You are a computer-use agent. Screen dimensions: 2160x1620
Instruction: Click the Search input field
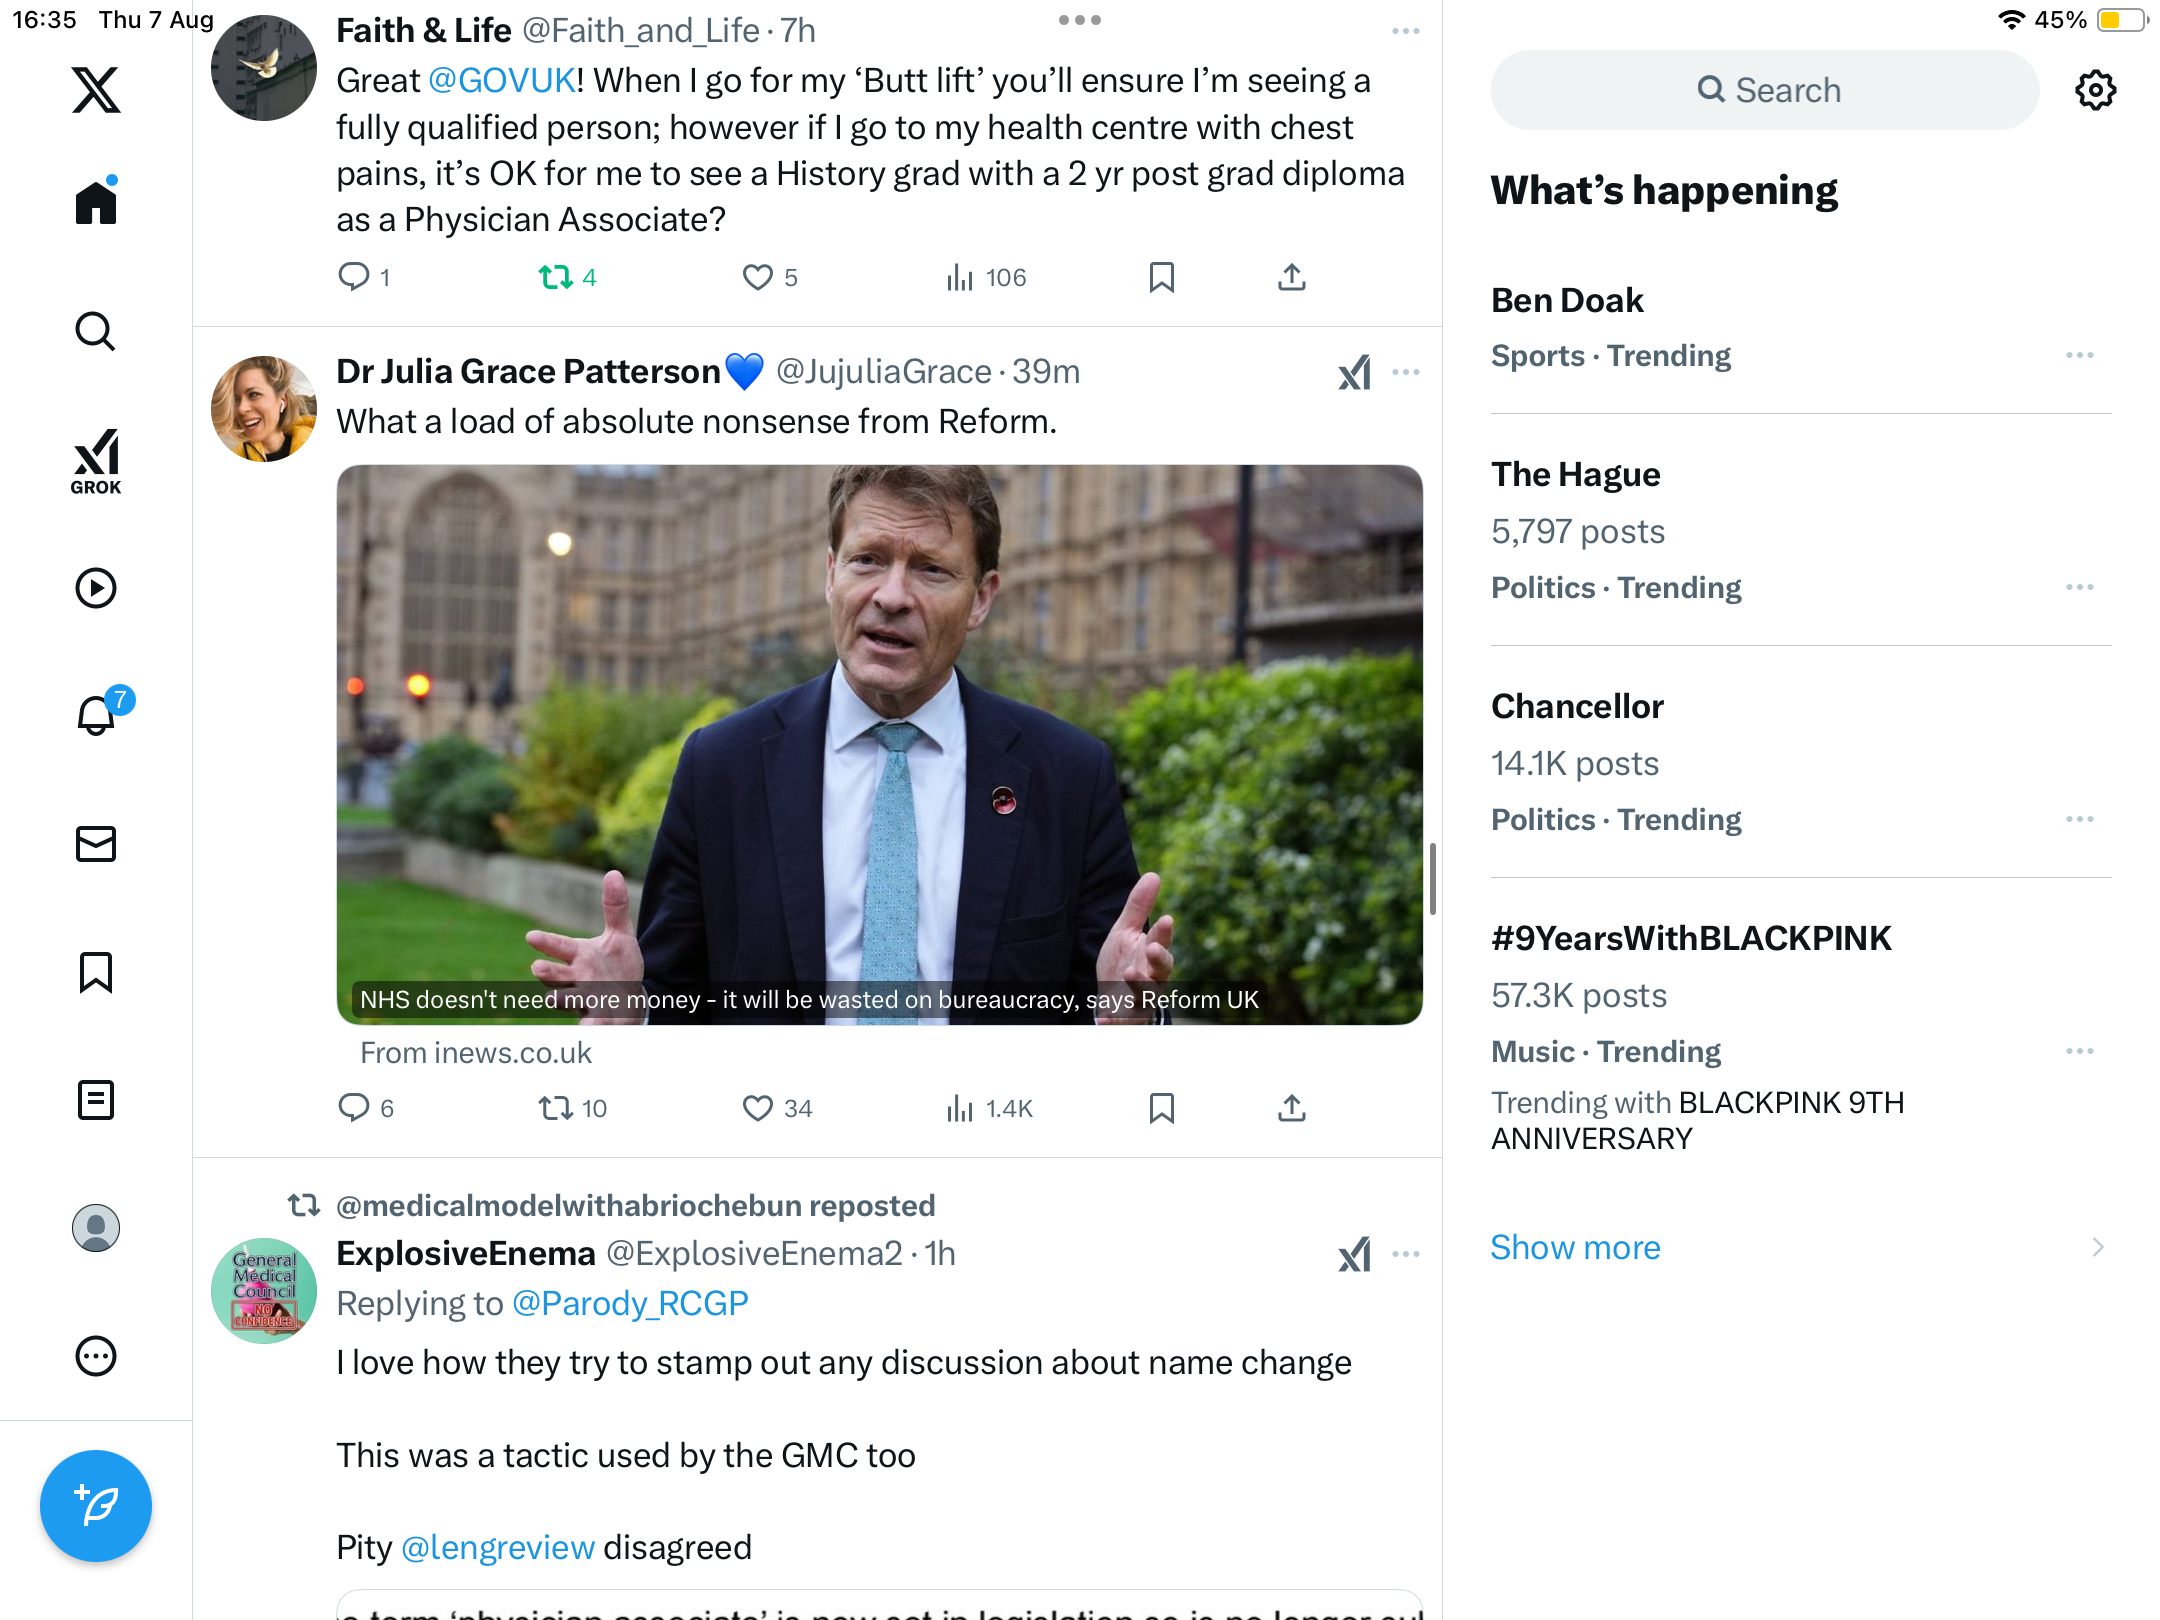1765,90
